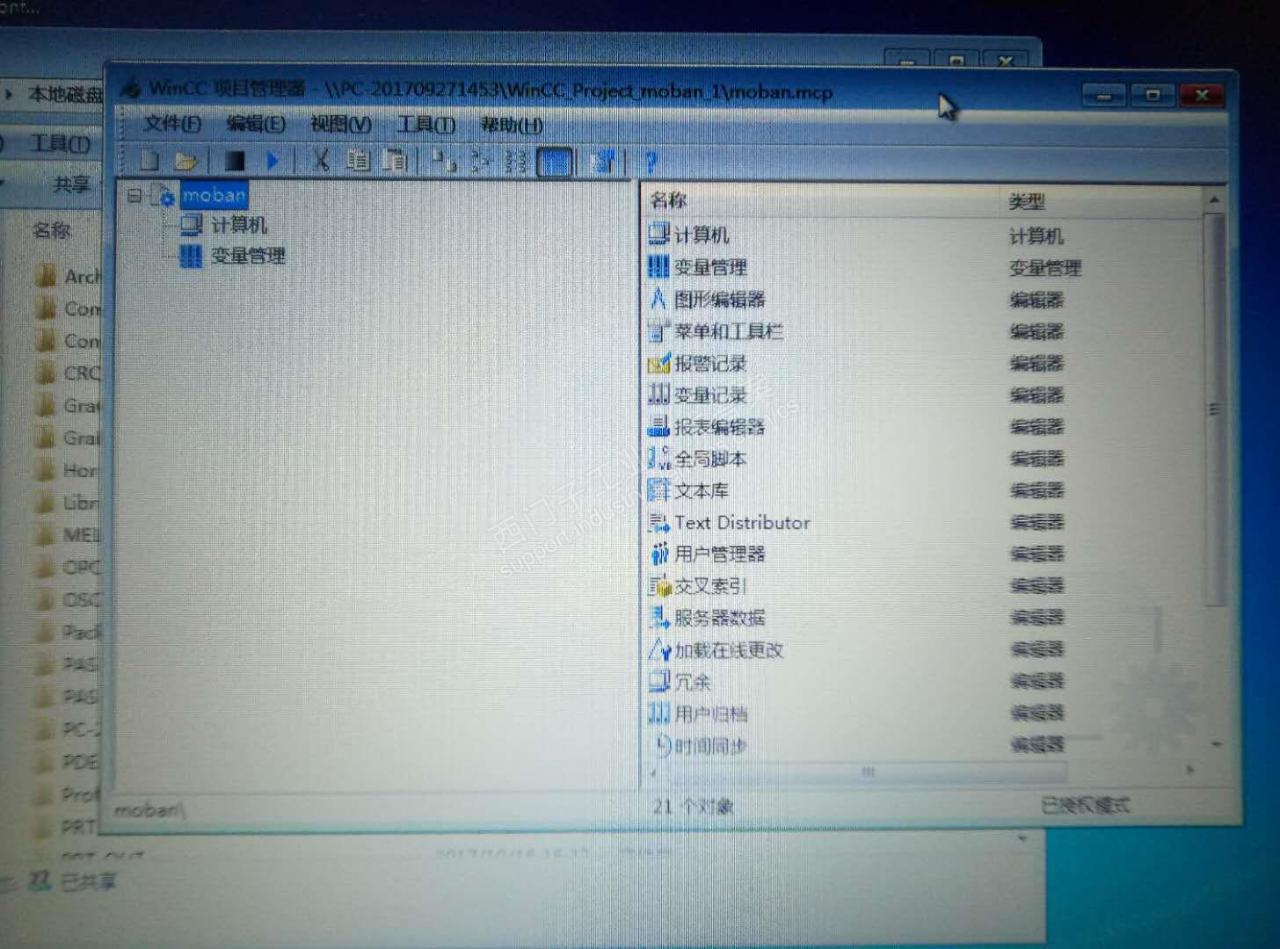Select 计算机 in the left tree
1280x949 pixels.
239,225
